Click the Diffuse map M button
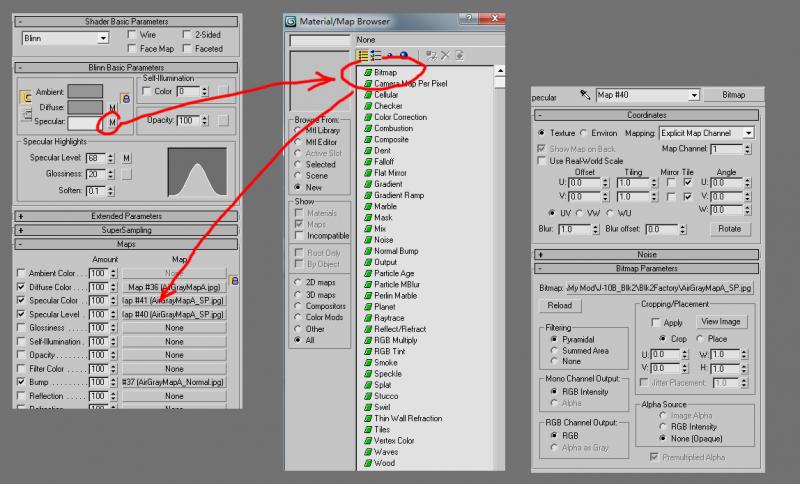Screen dimensions: 800x484 [113, 108]
